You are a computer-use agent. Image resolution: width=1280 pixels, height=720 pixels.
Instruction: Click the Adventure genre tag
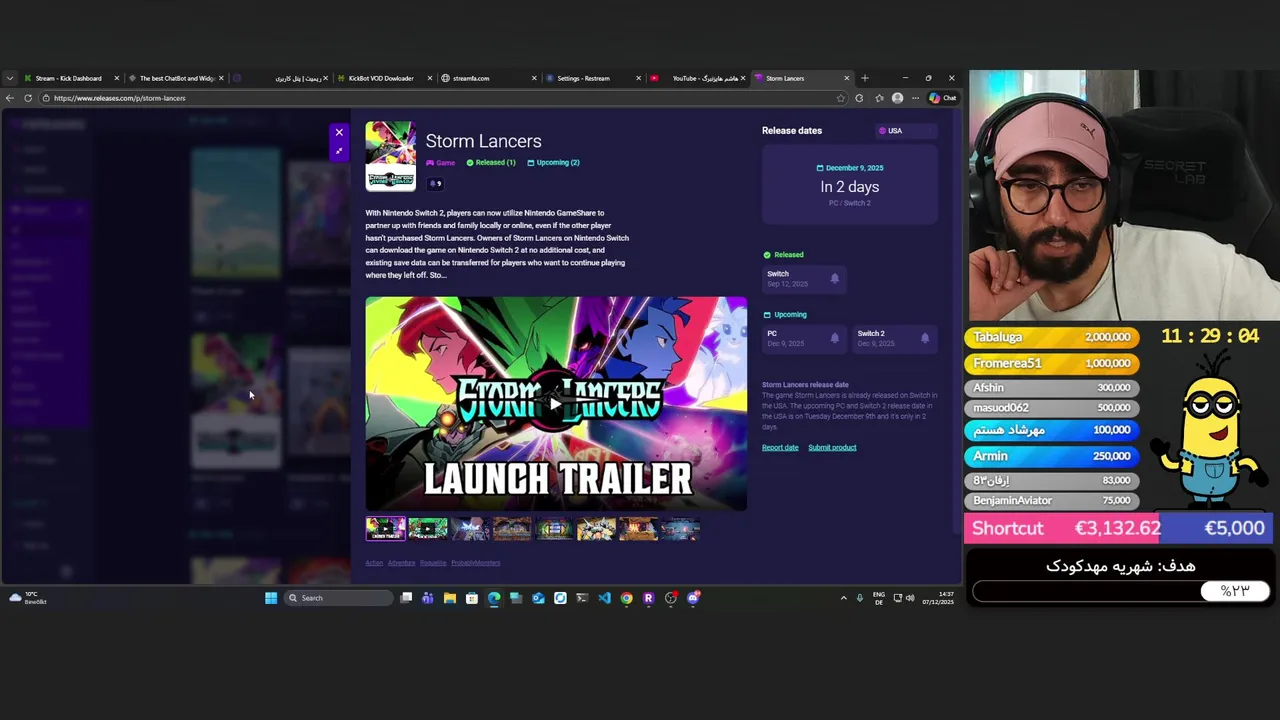coord(401,563)
